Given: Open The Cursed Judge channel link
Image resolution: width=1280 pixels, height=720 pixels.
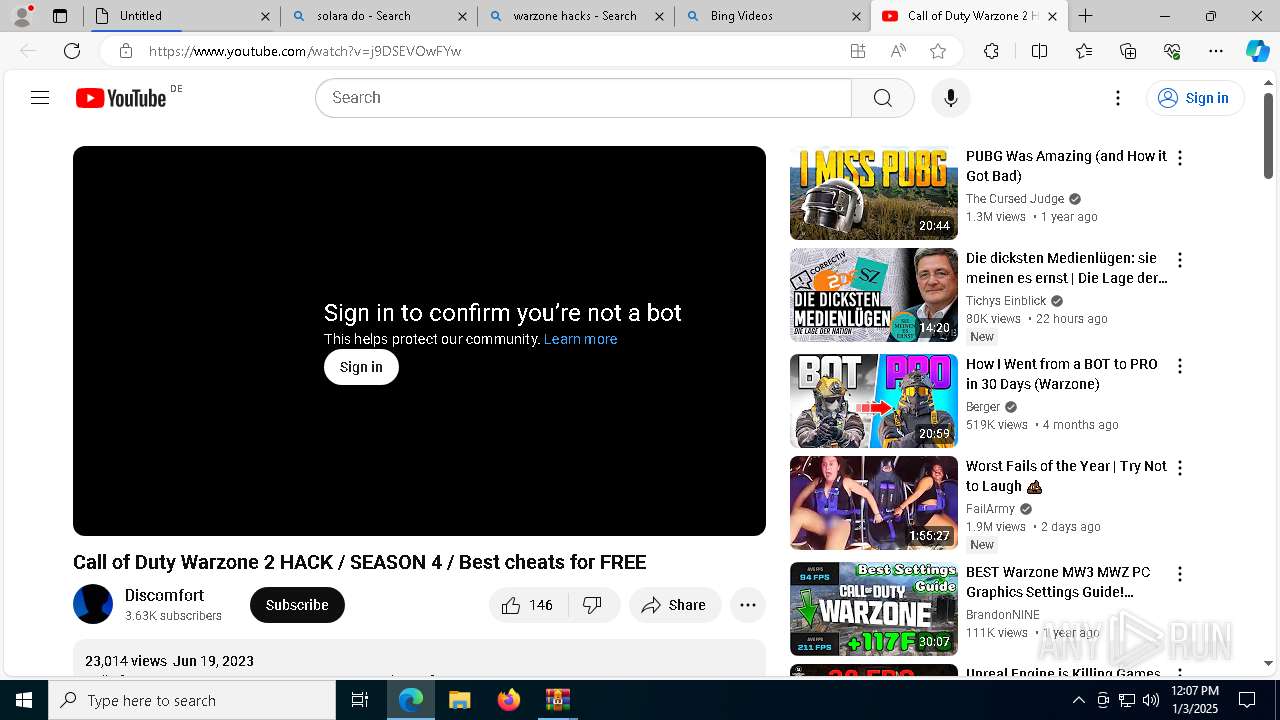Looking at the screenshot, I should click(x=1015, y=199).
